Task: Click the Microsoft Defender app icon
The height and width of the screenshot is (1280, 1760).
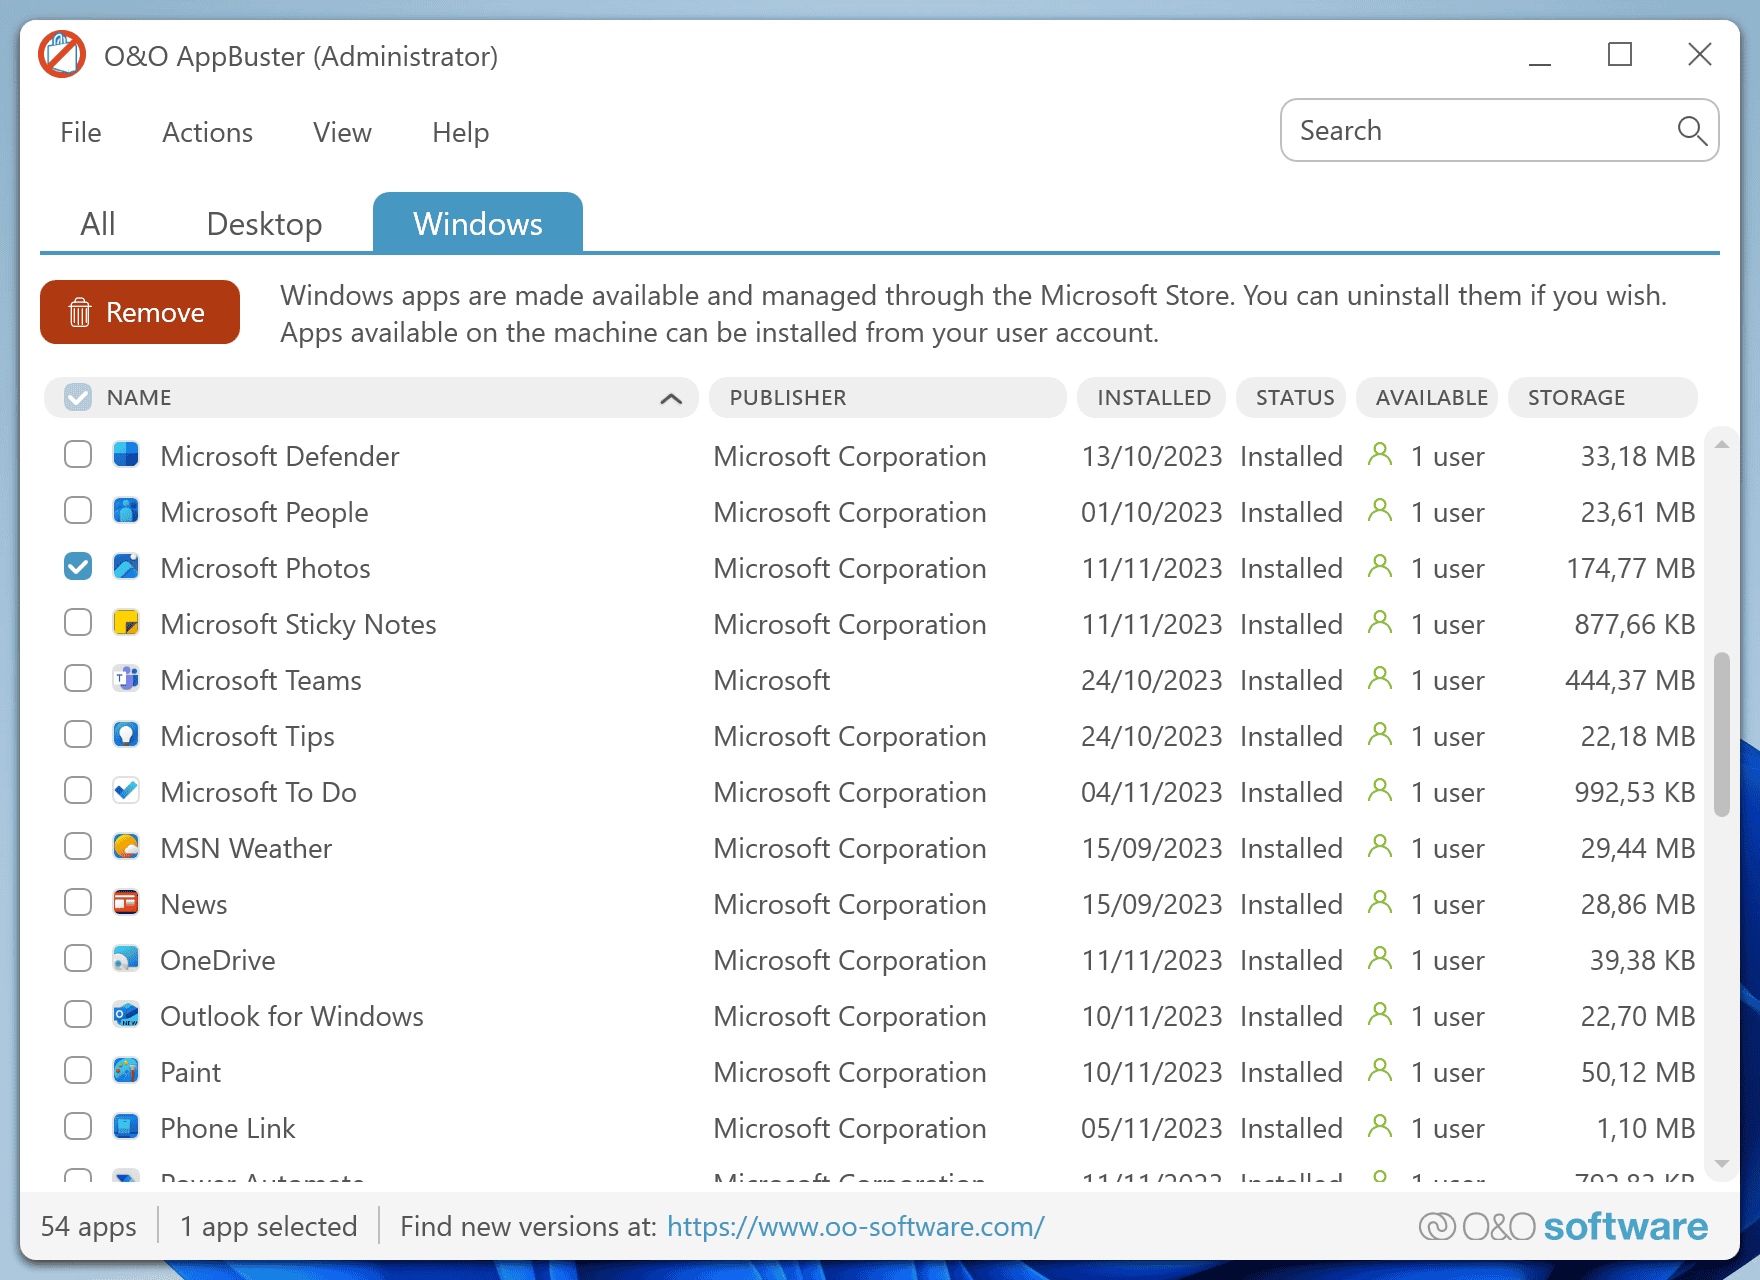Action: point(126,455)
